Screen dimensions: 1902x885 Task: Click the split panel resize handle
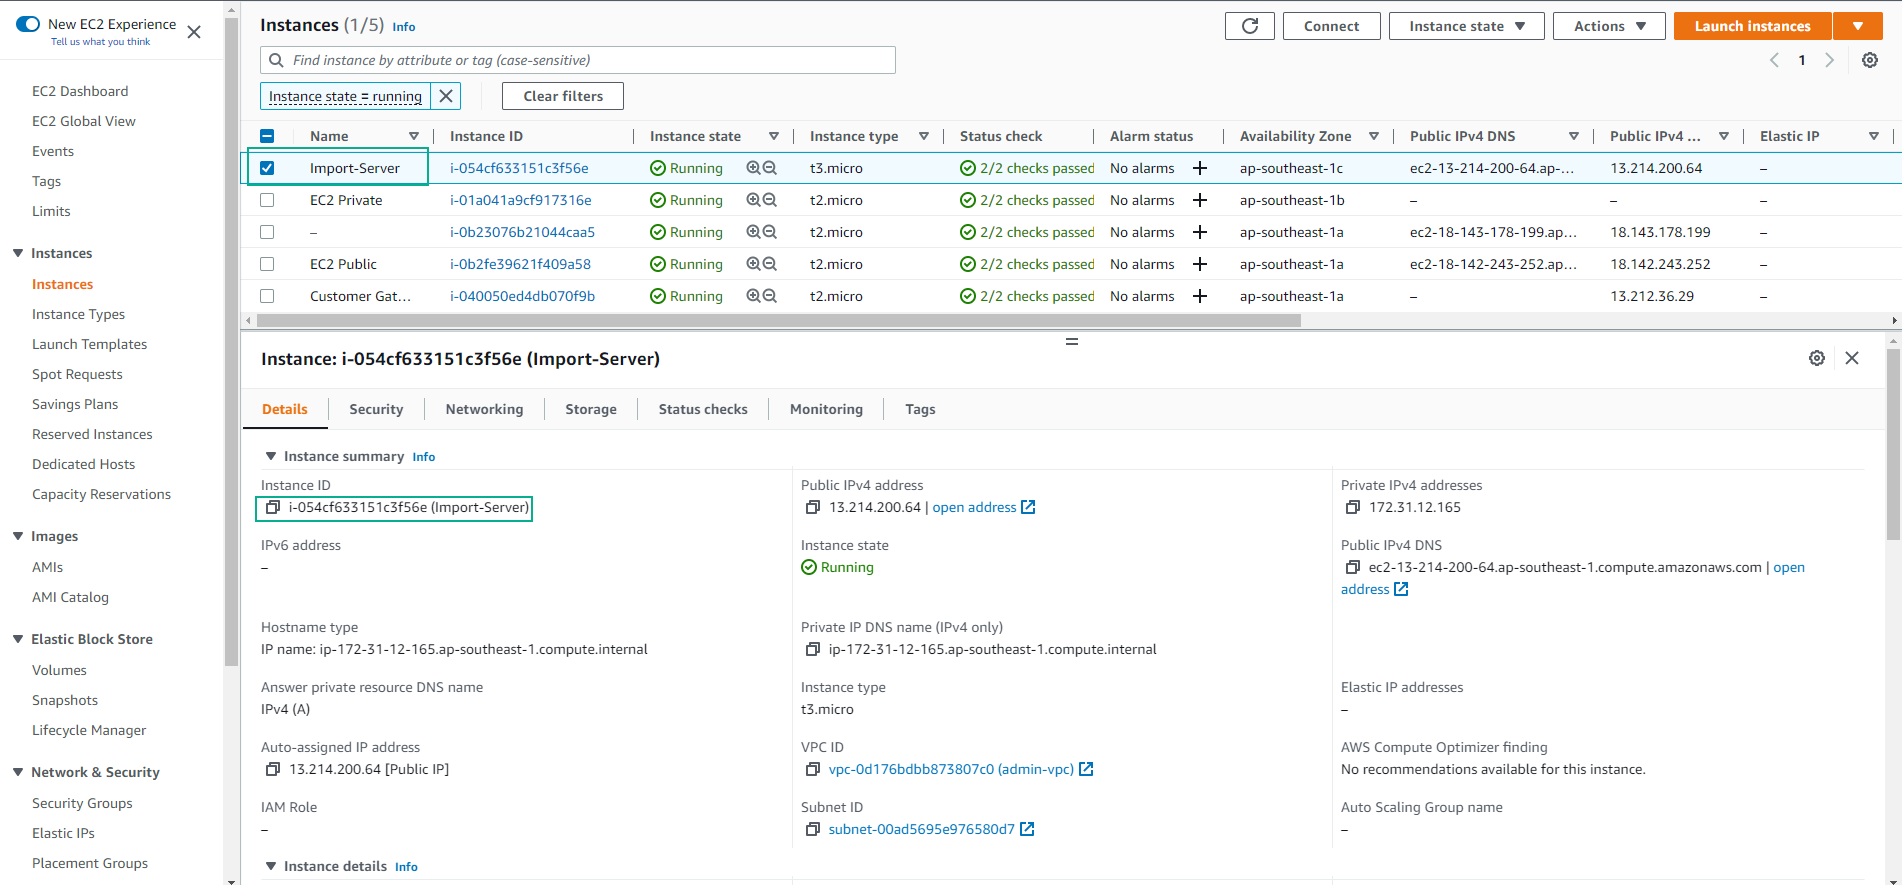(x=1072, y=342)
